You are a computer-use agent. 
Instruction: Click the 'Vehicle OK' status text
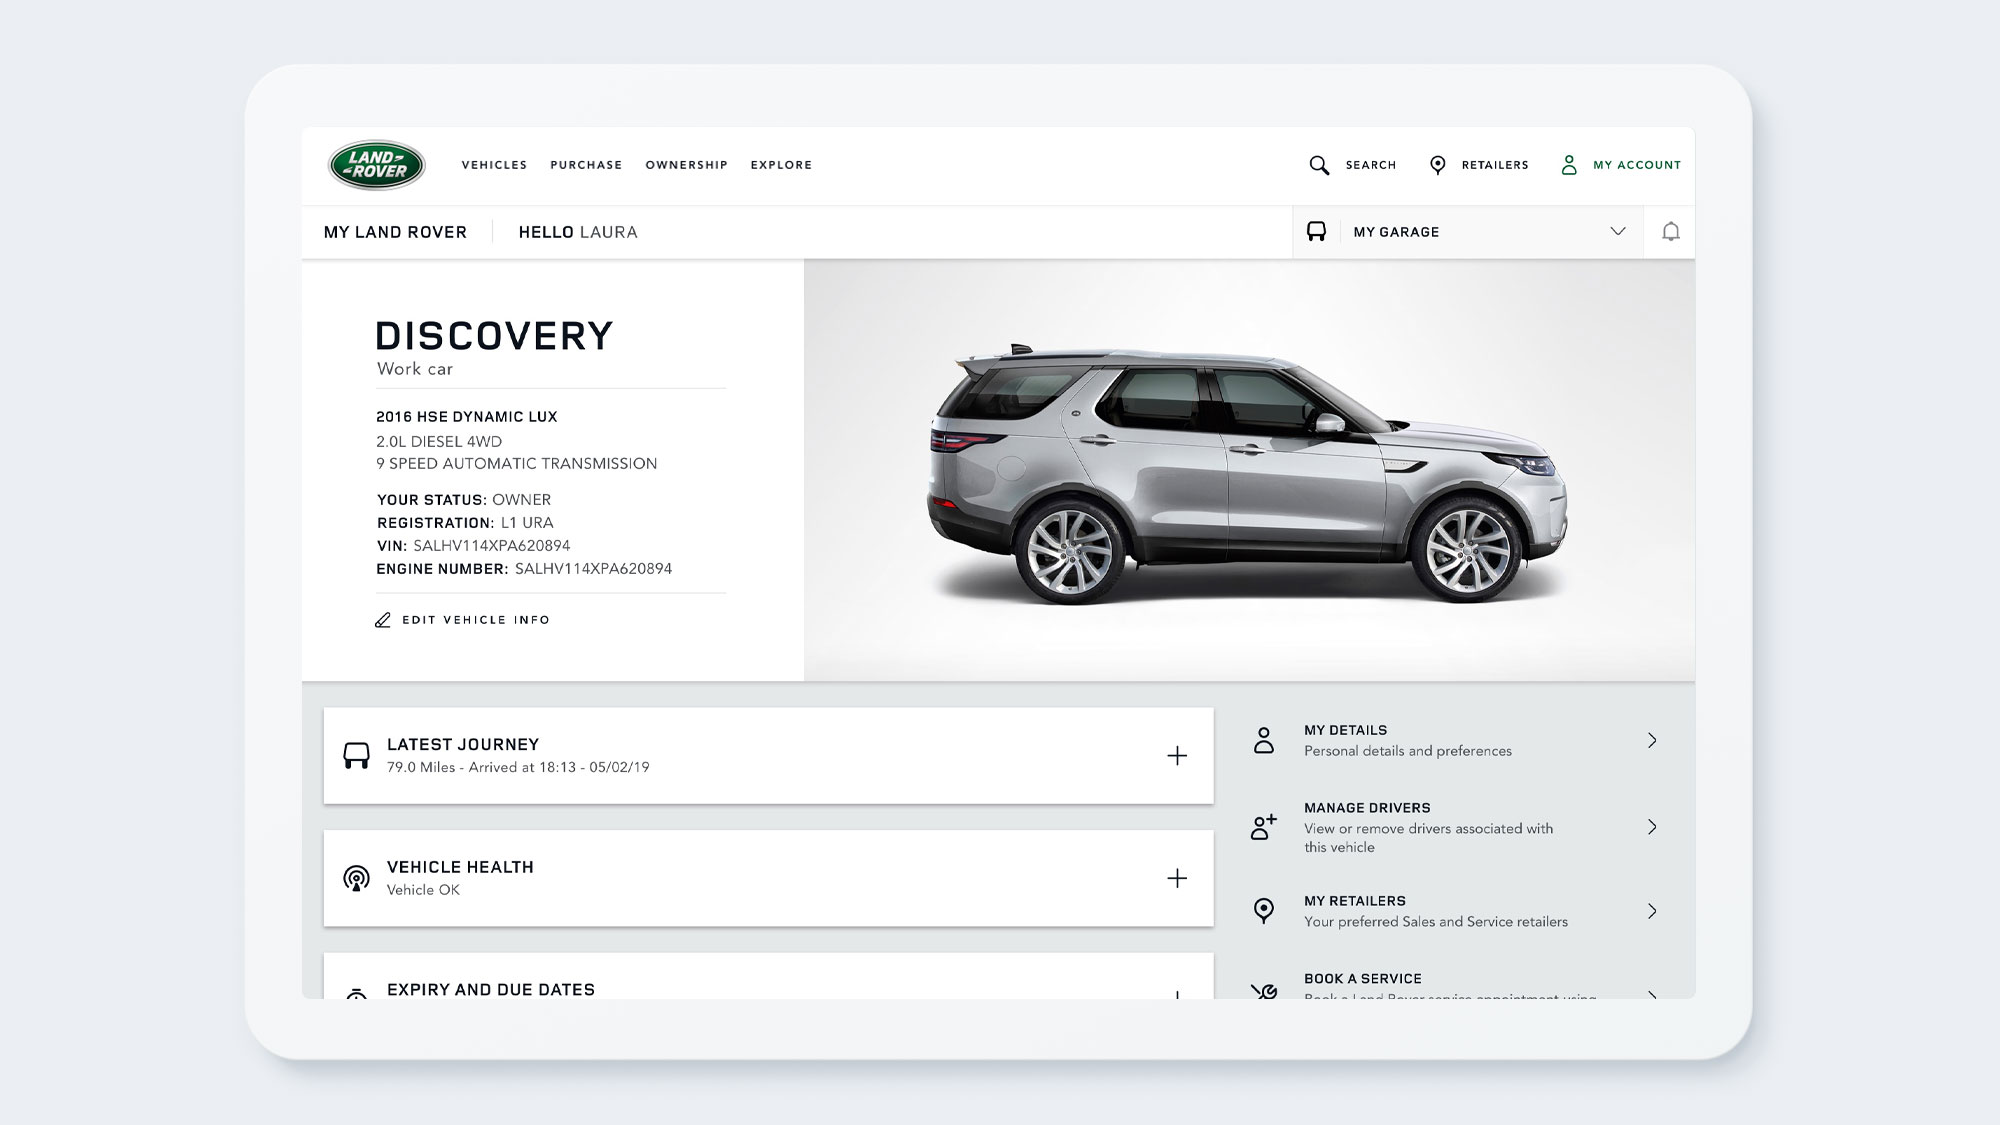423,890
